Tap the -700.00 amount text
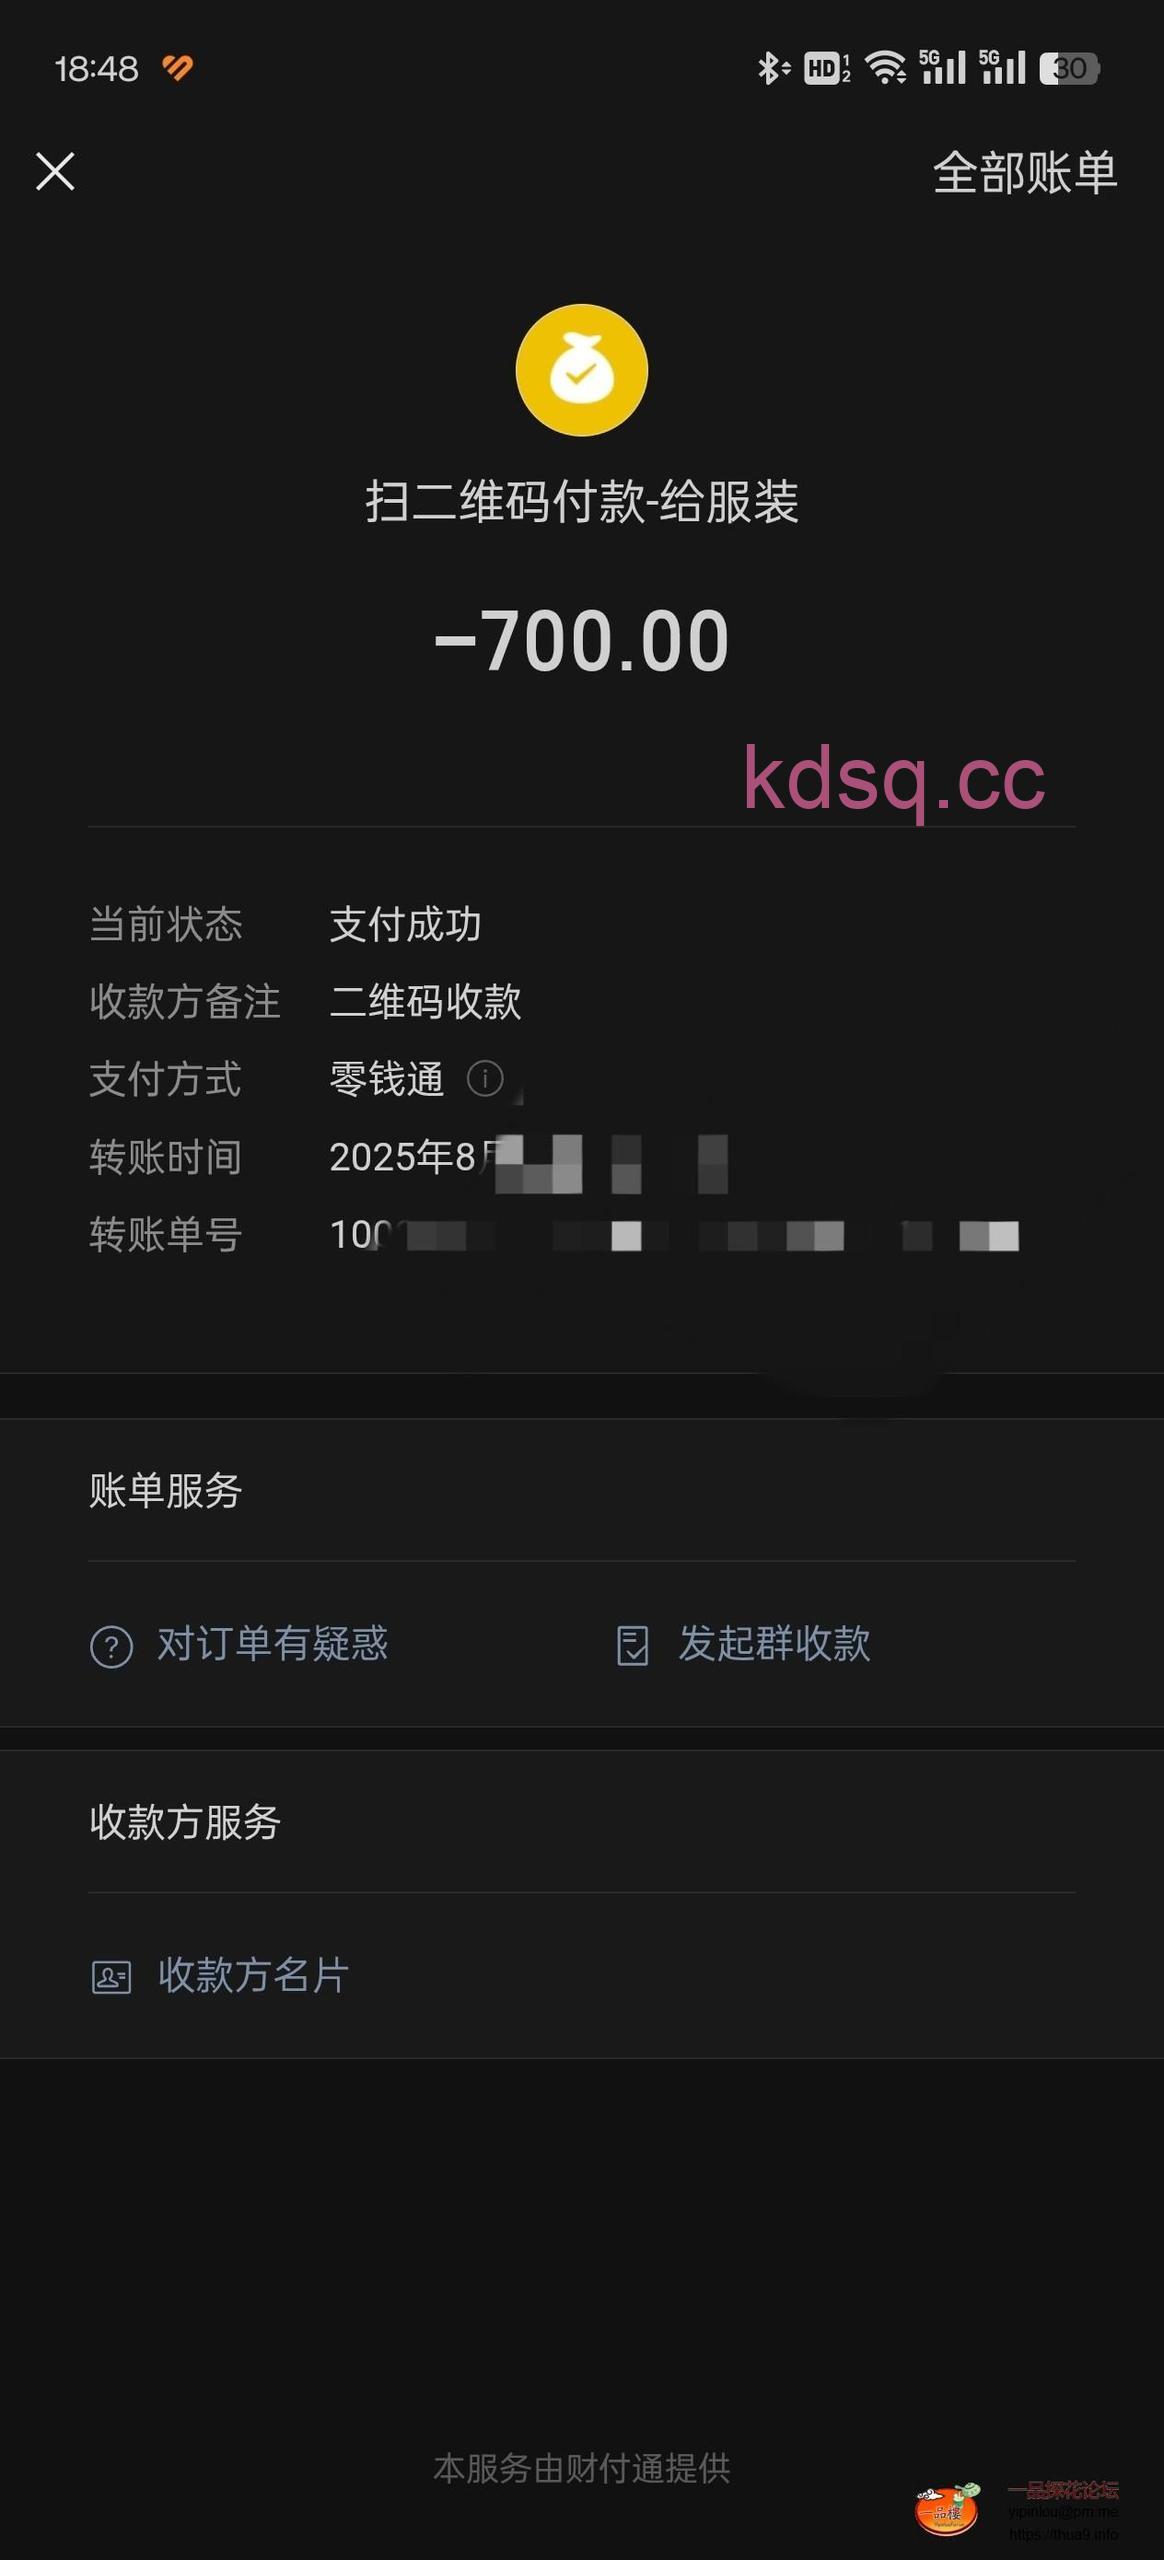 pos(581,641)
